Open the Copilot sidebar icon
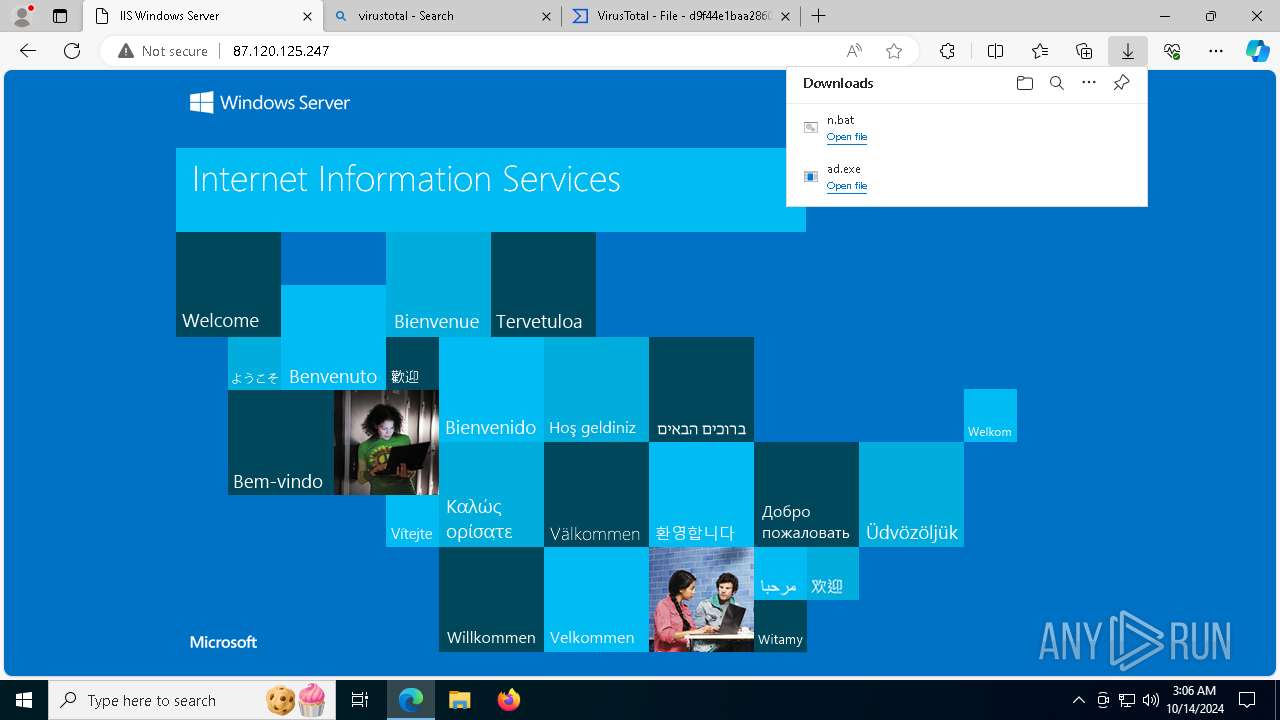The image size is (1280, 720). (x=1257, y=51)
